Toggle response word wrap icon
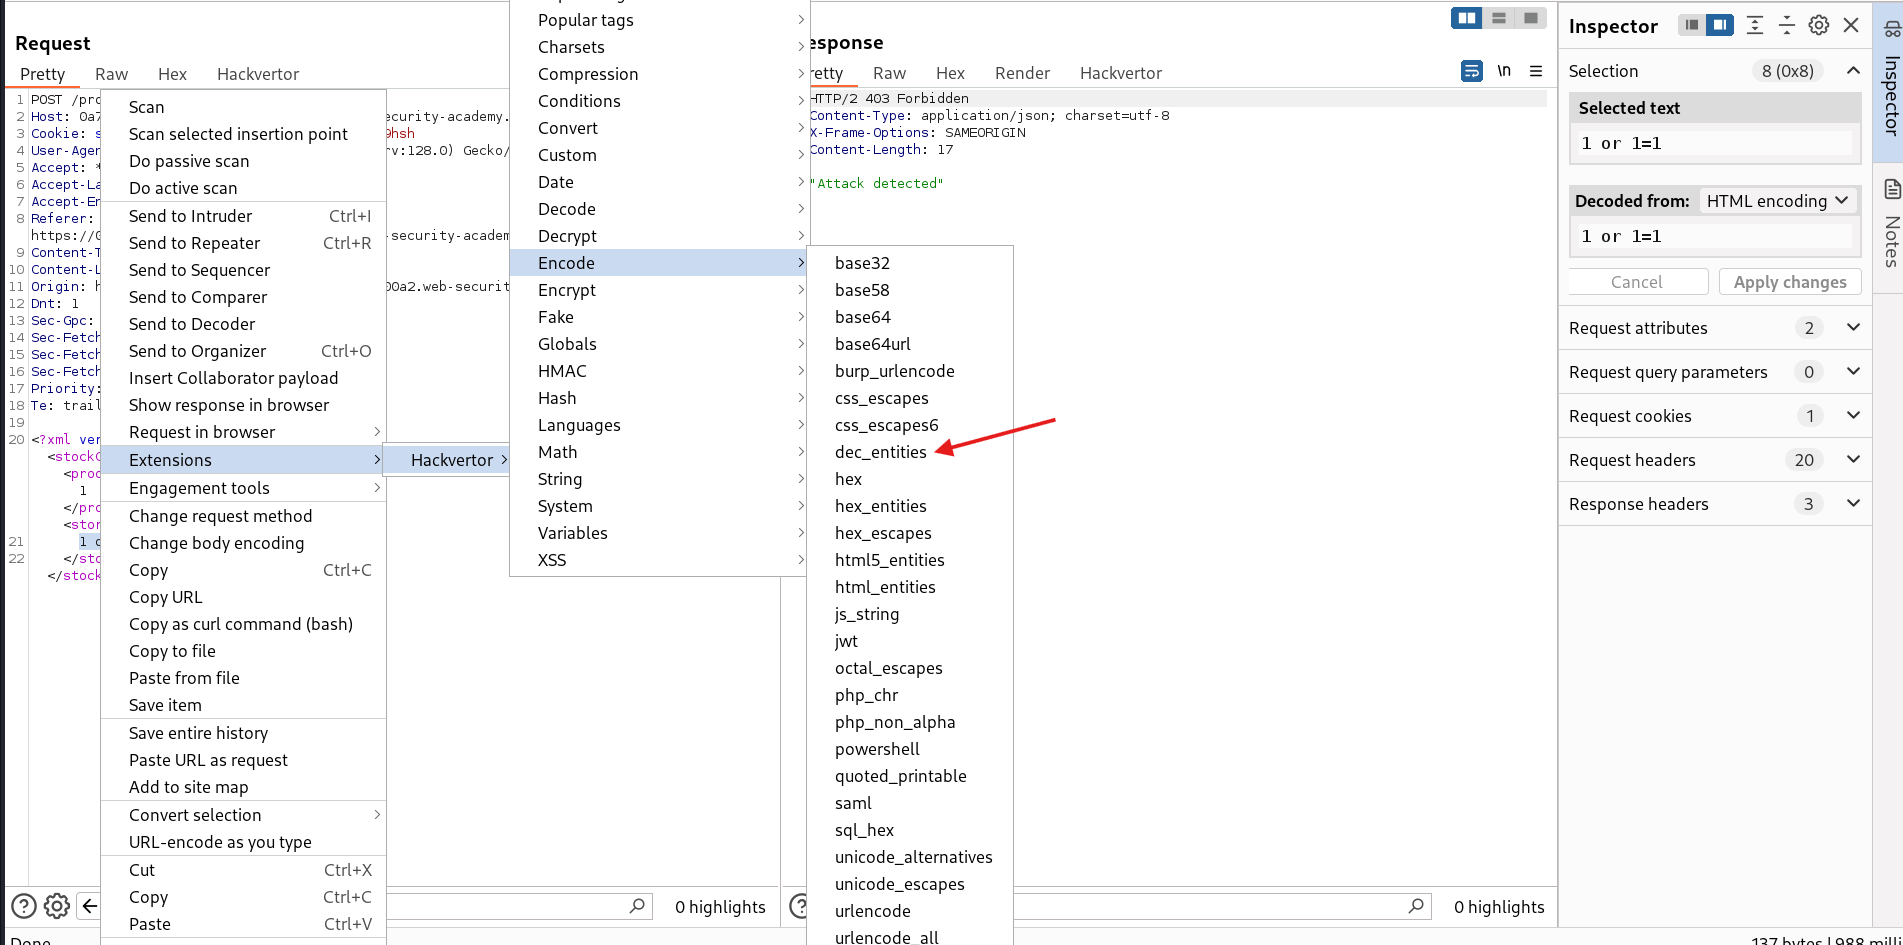1903x945 pixels. (x=1472, y=71)
